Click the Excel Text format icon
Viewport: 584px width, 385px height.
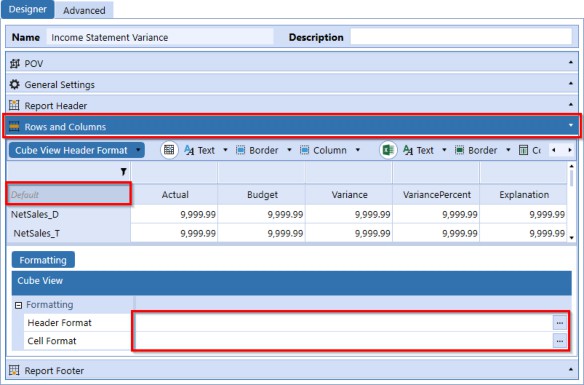[x=408, y=150]
